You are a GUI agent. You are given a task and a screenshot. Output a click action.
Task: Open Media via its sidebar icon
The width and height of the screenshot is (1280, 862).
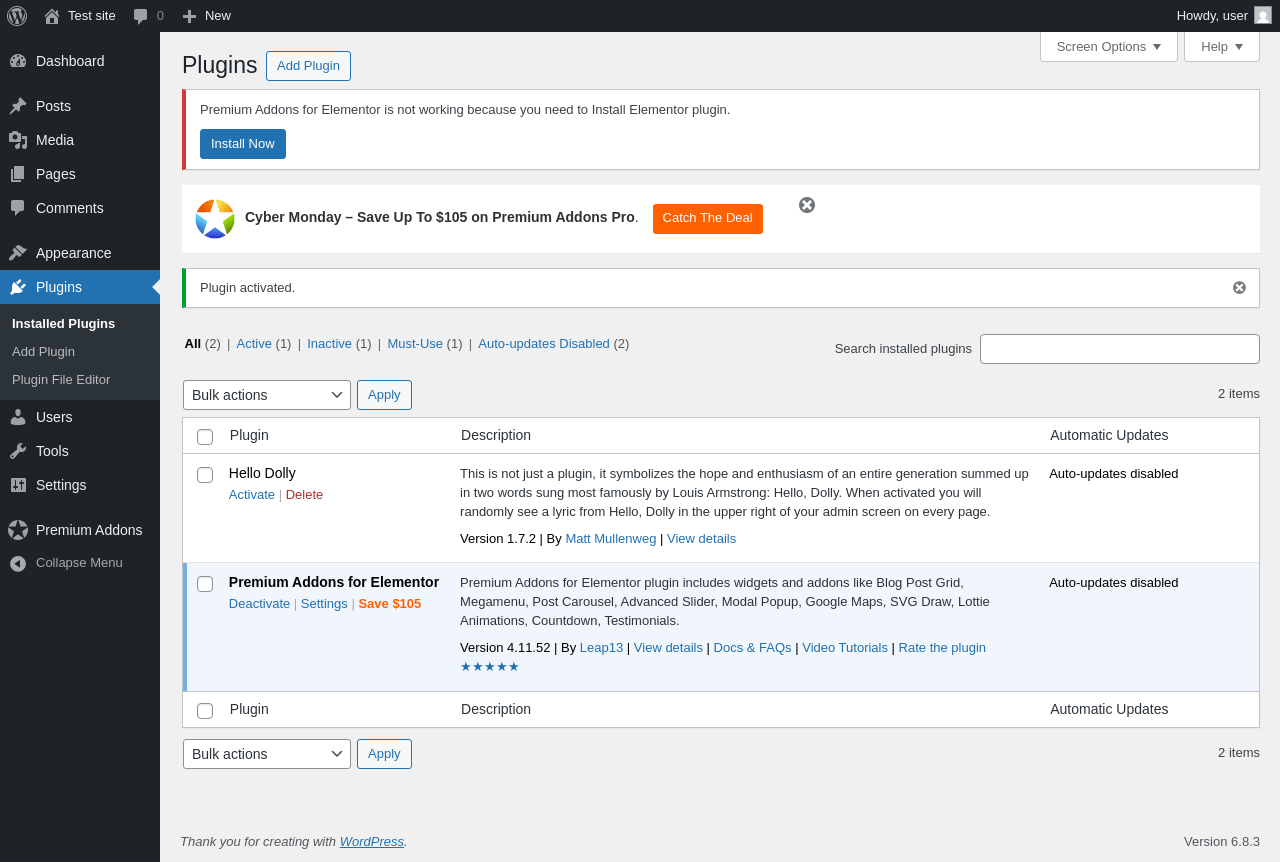[x=18, y=140]
